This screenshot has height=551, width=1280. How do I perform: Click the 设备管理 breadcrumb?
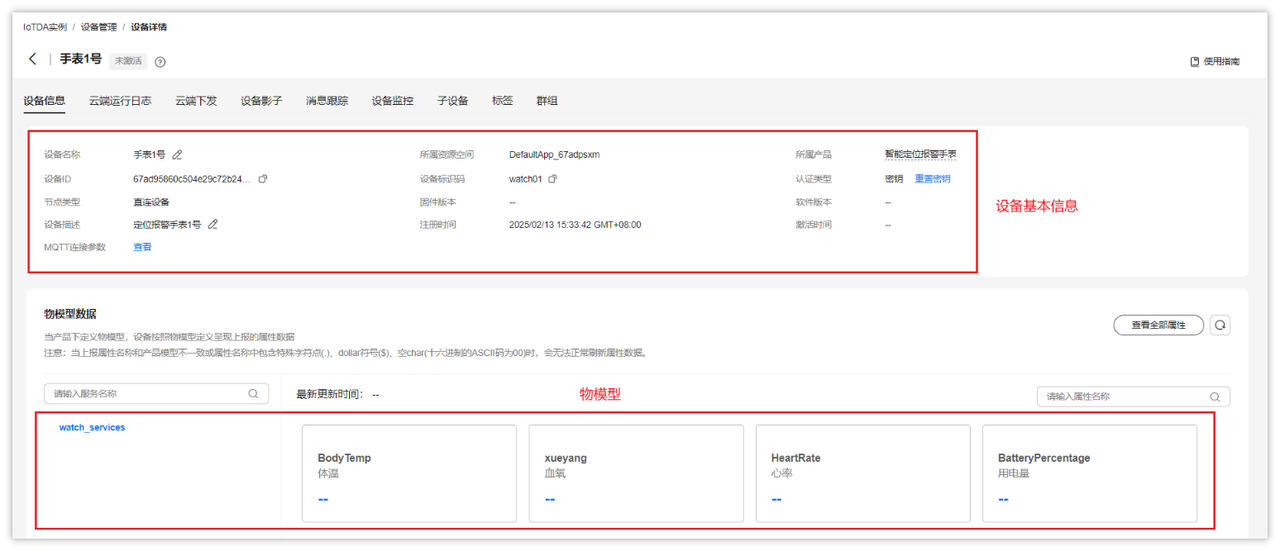99,27
